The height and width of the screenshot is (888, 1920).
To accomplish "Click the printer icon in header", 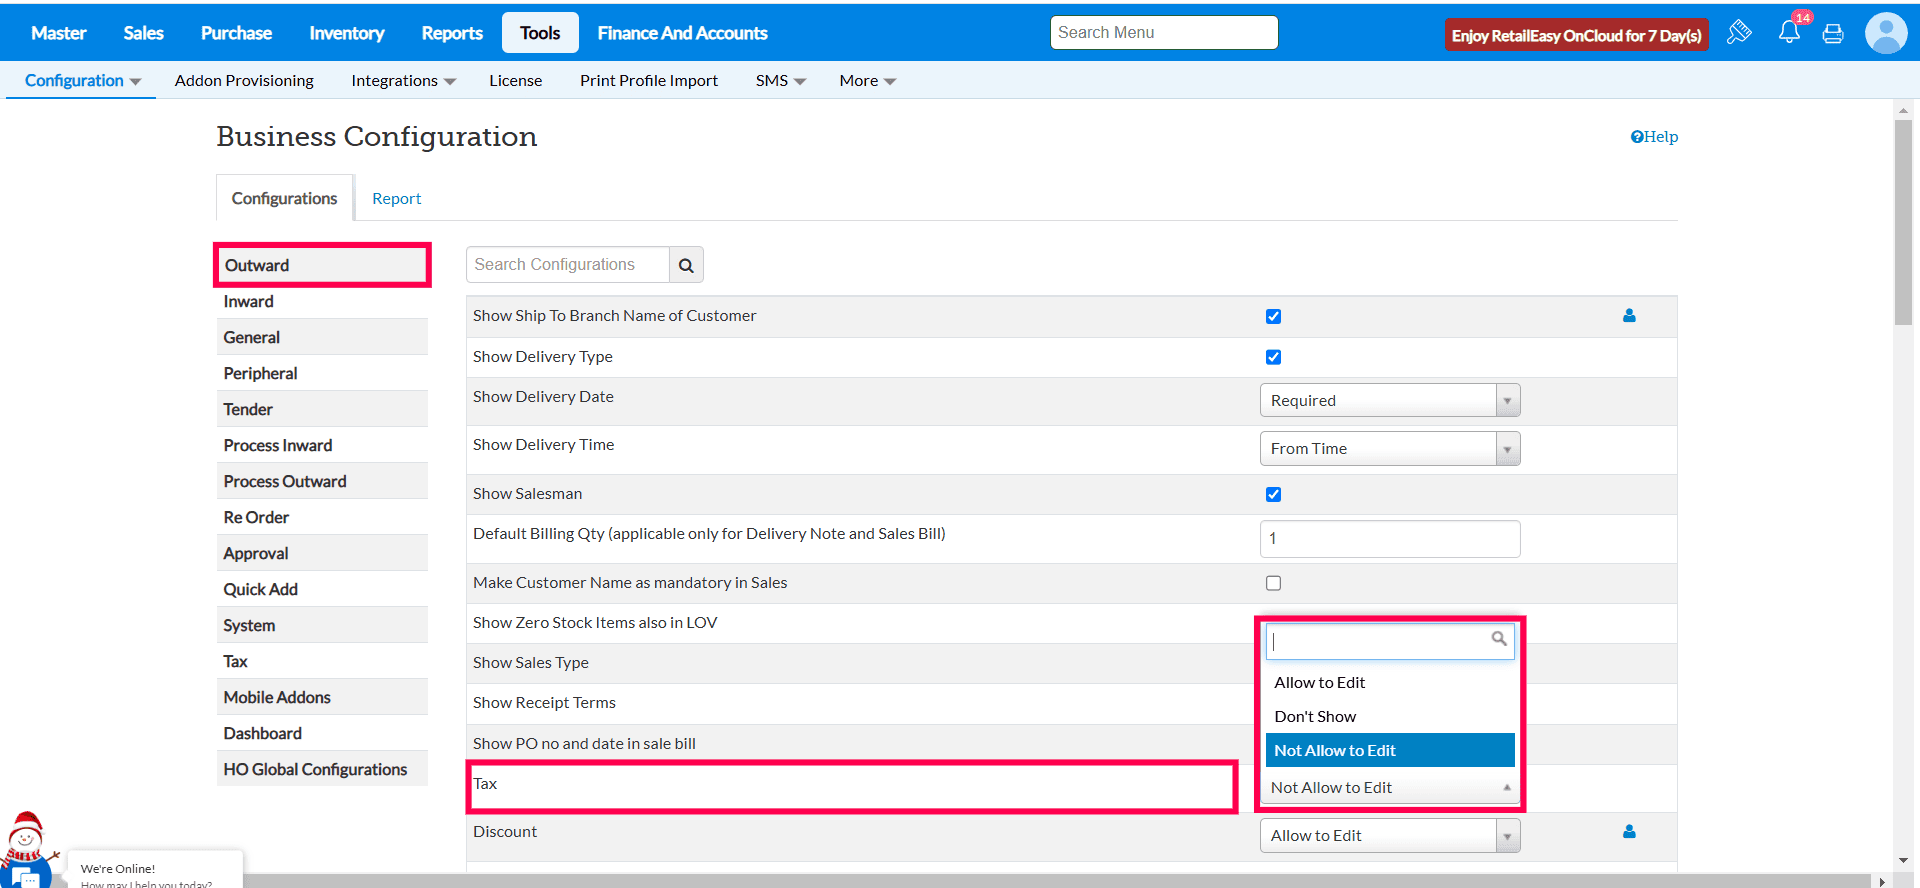I will [1833, 34].
